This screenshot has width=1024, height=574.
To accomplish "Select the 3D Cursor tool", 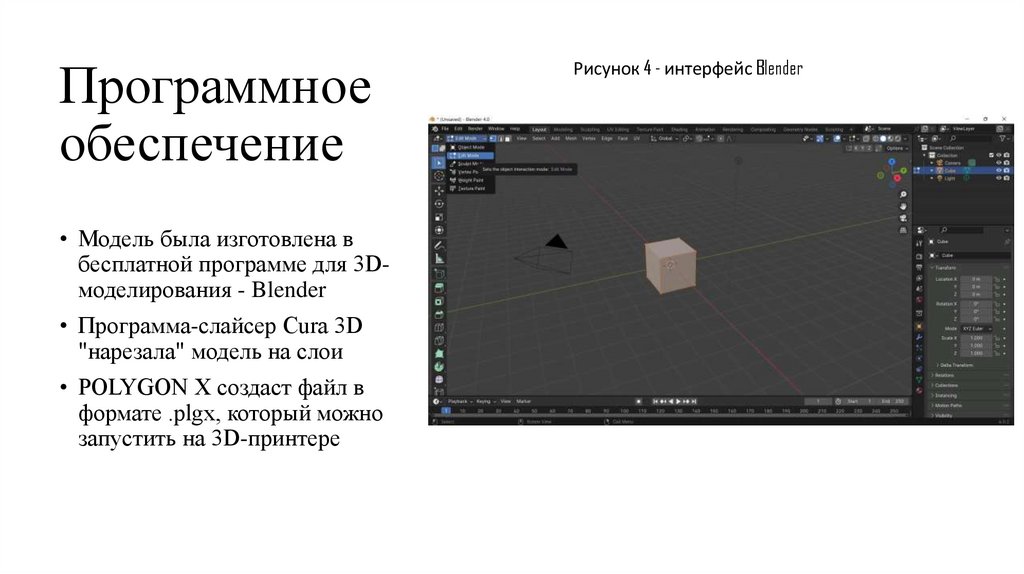I will (x=439, y=176).
